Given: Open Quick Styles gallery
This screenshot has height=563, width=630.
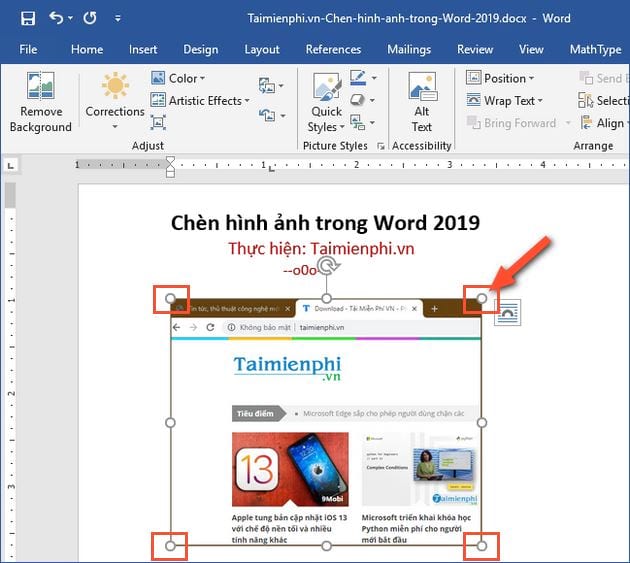Looking at the screenshot, I should point(327,102).
